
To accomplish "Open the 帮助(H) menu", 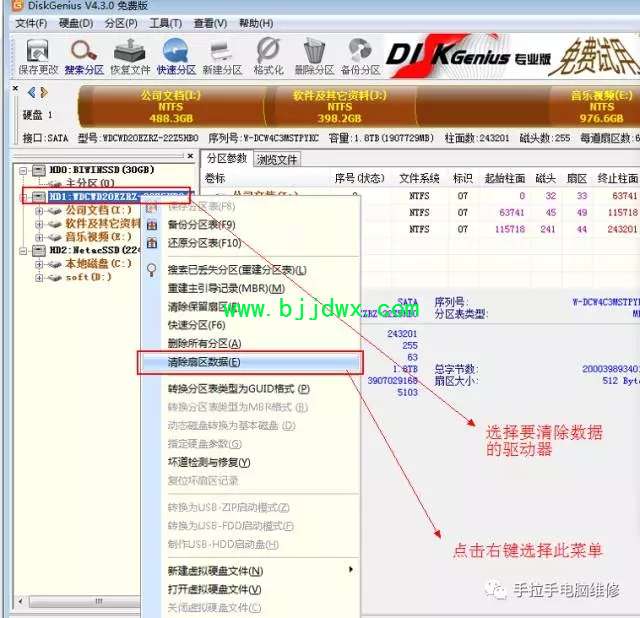I will pos(256,23).
